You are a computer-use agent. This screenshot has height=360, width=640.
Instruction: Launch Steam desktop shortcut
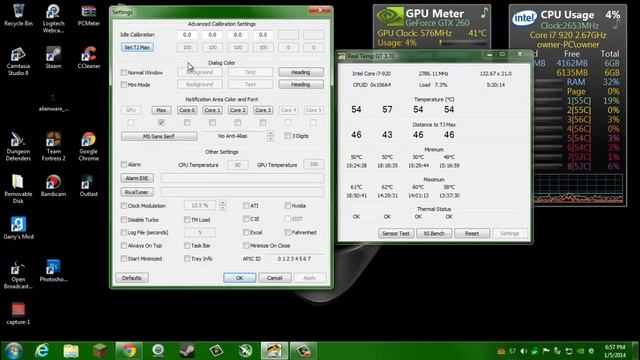(53, 58)
